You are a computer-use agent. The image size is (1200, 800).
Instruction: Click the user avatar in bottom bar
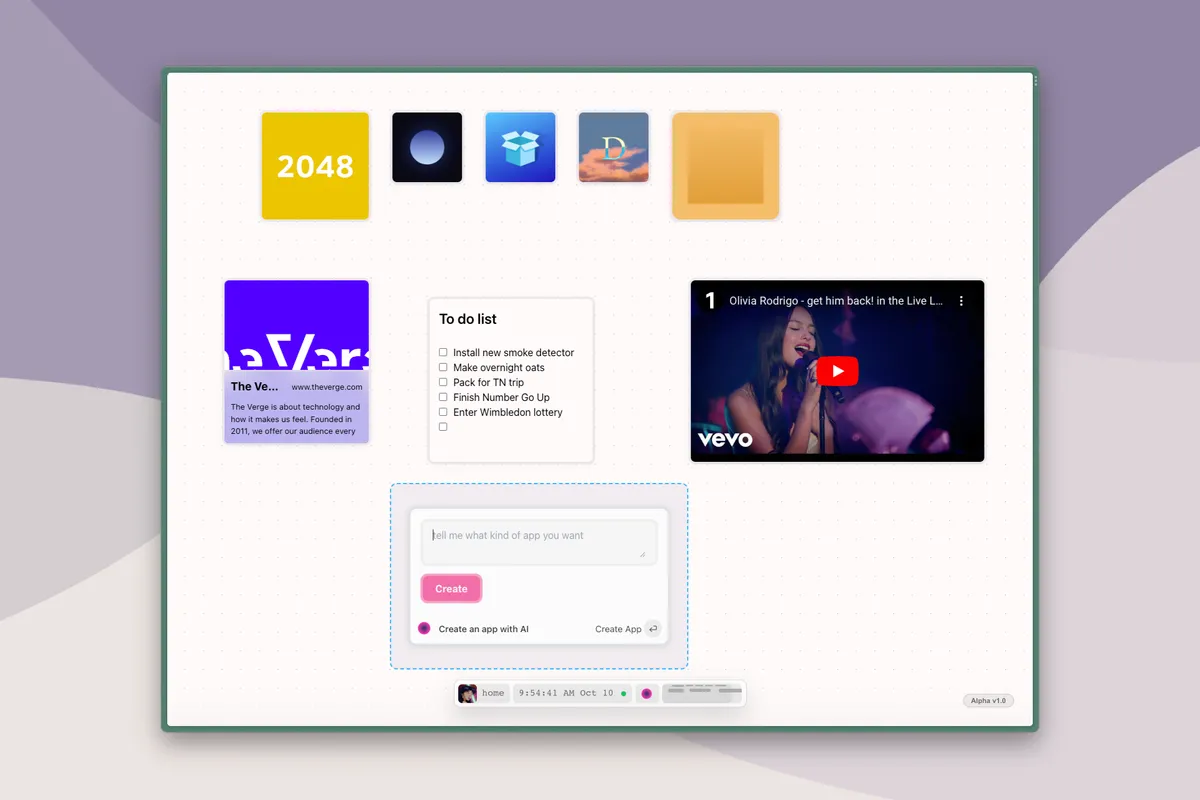click(467, 693)
